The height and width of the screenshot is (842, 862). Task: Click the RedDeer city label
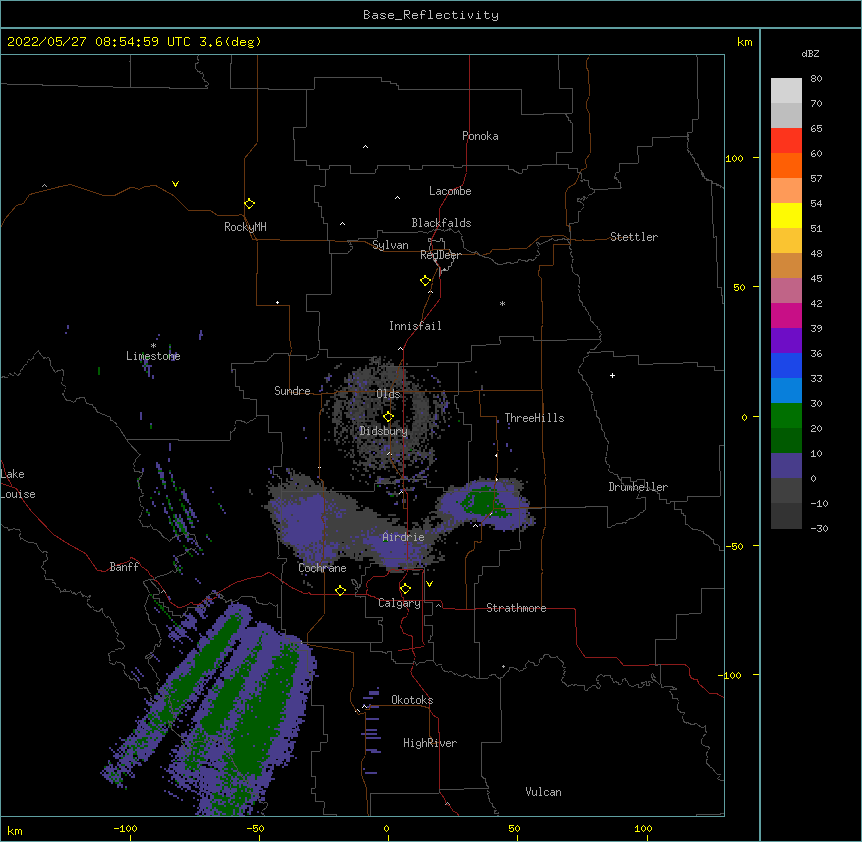coord(440,255)
